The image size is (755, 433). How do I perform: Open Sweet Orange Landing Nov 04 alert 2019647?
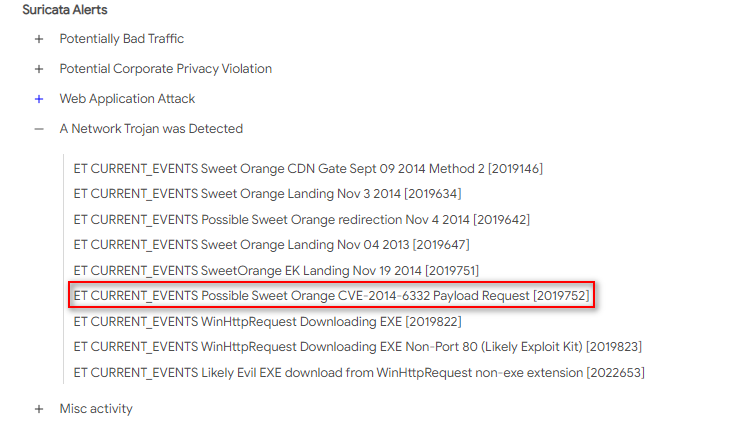tap(272, 245)
